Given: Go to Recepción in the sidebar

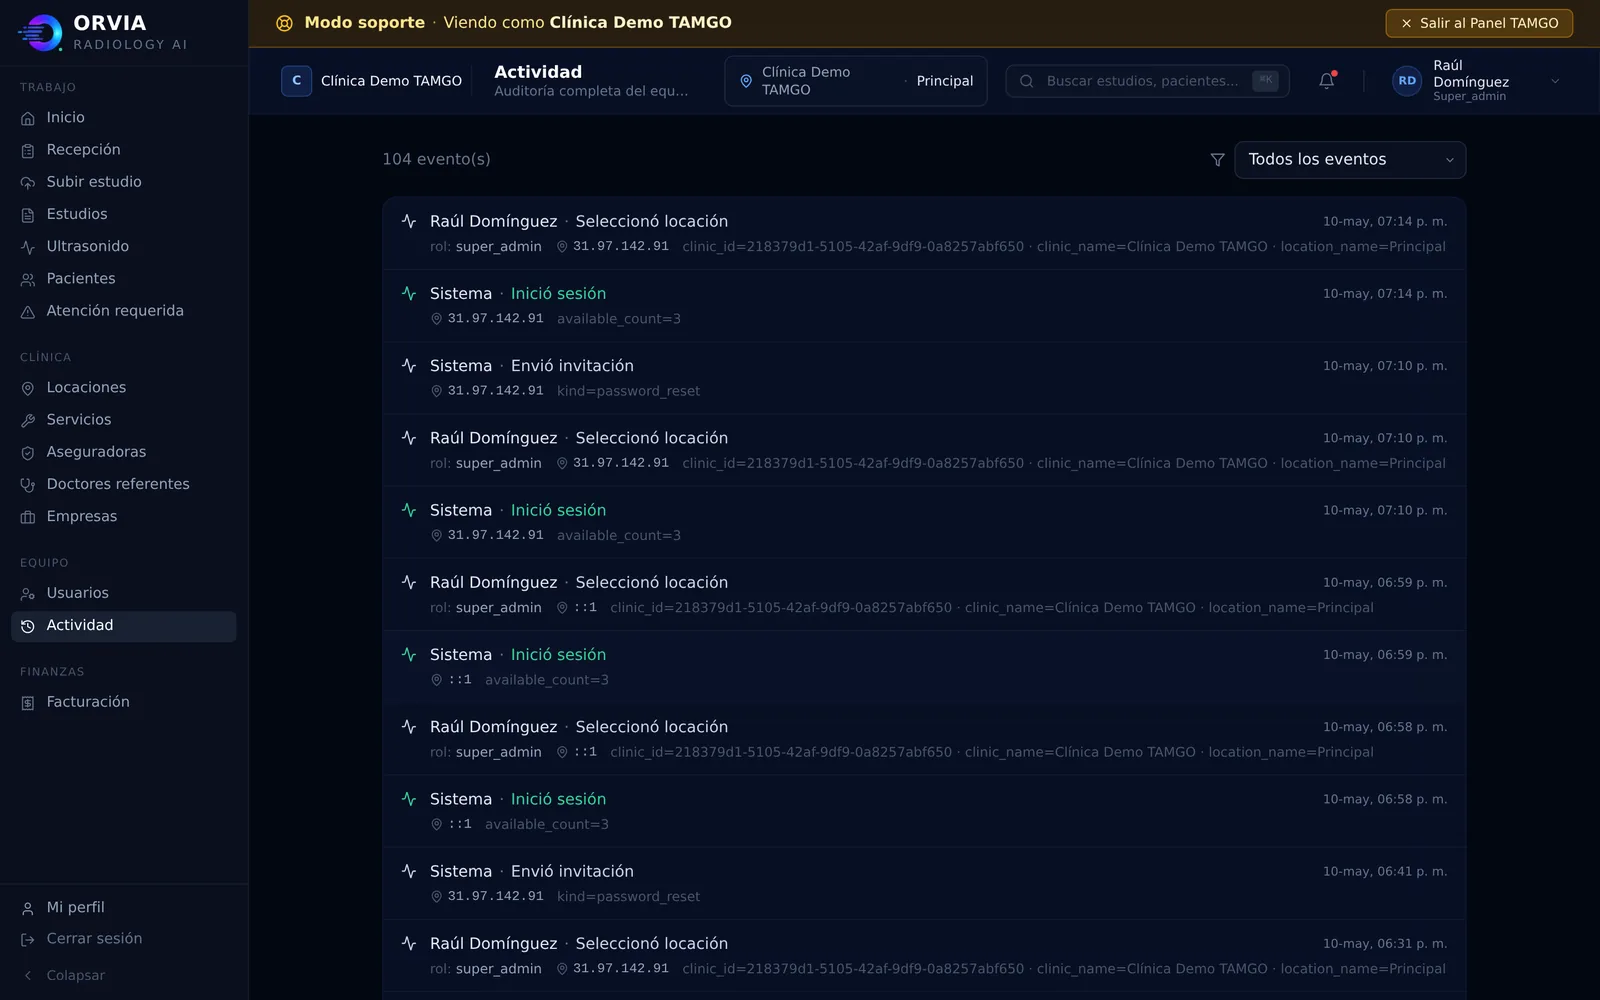Looking at the screenshot, I should (123, 150).
